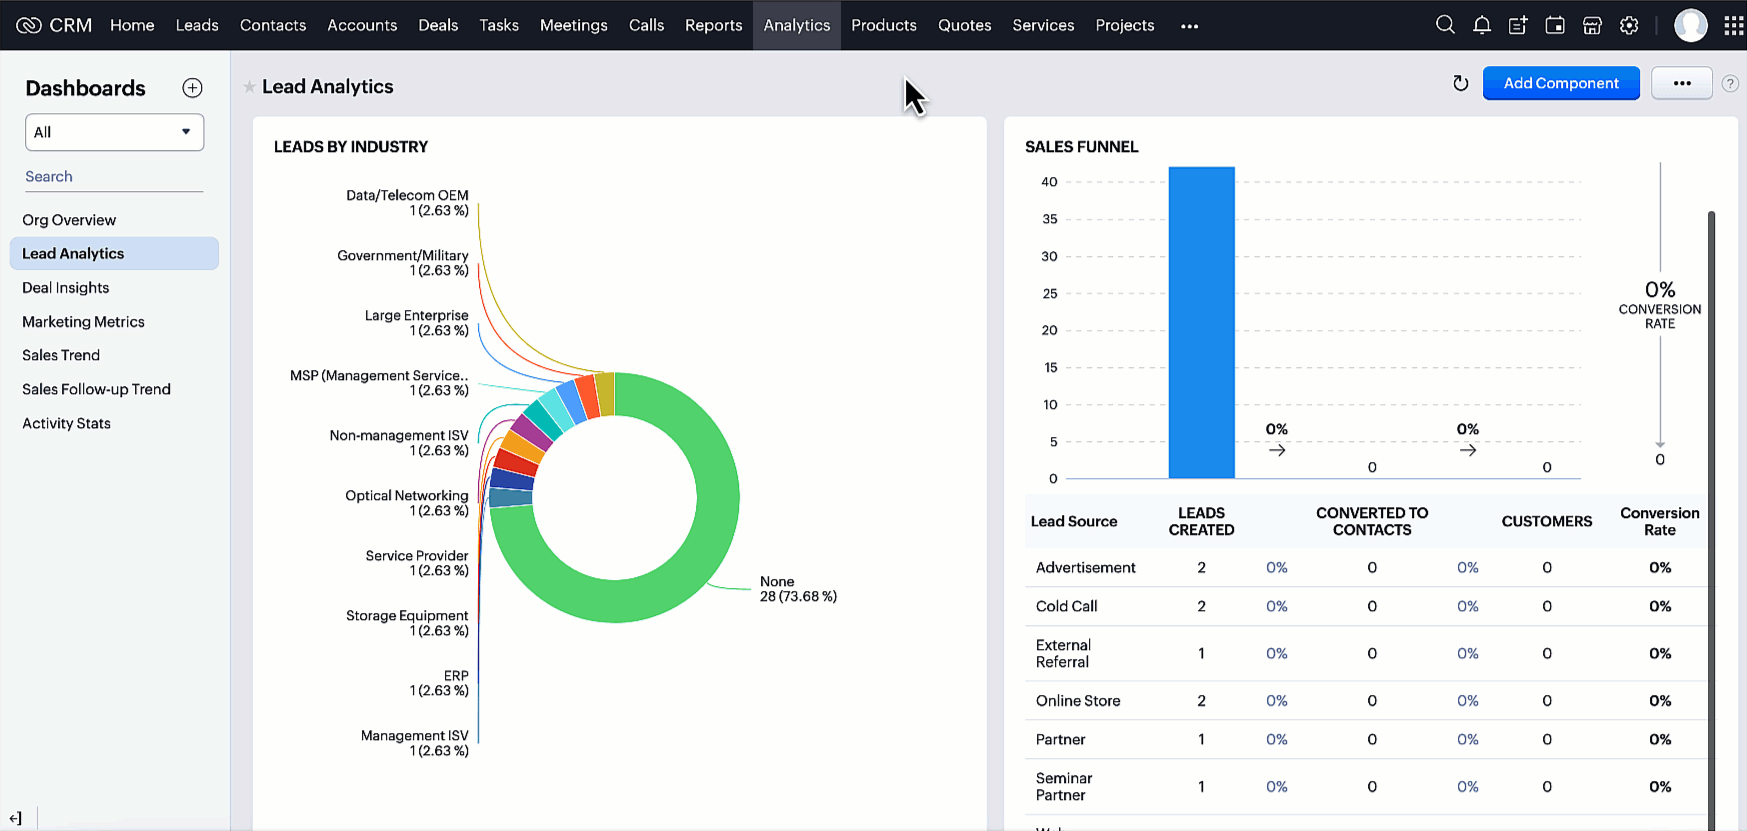Viewport: 1747px width, 831px height.
Task: Open the apps grid launcher
Action: tap(1733, 25)
